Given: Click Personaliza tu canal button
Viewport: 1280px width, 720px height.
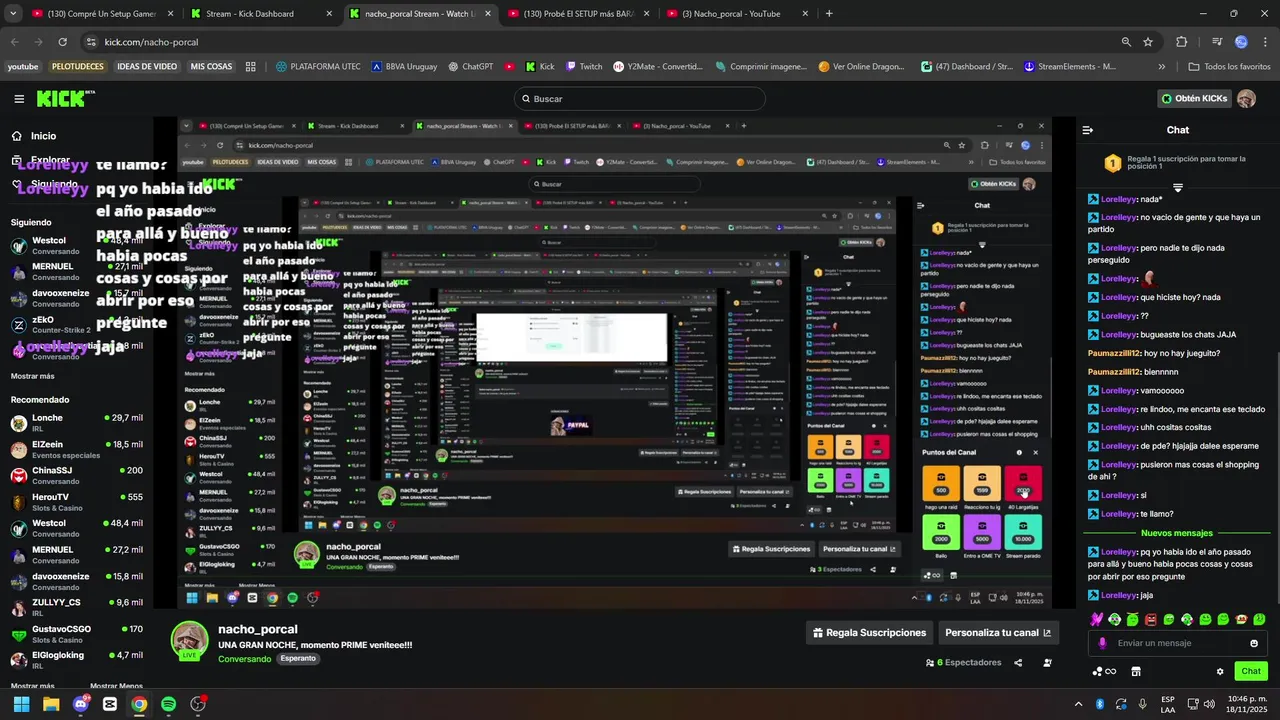Looking at the screenshot, I should 998,633.
